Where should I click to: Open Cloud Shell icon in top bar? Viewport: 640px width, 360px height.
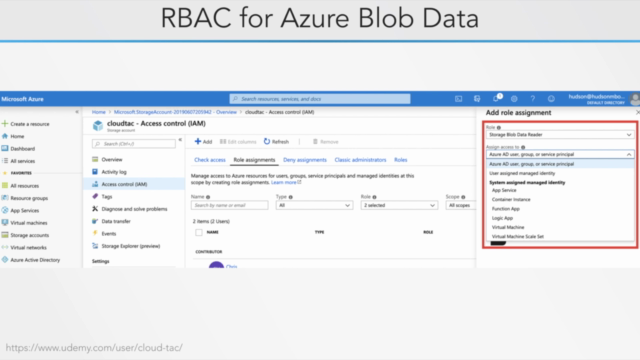point(458,99)
